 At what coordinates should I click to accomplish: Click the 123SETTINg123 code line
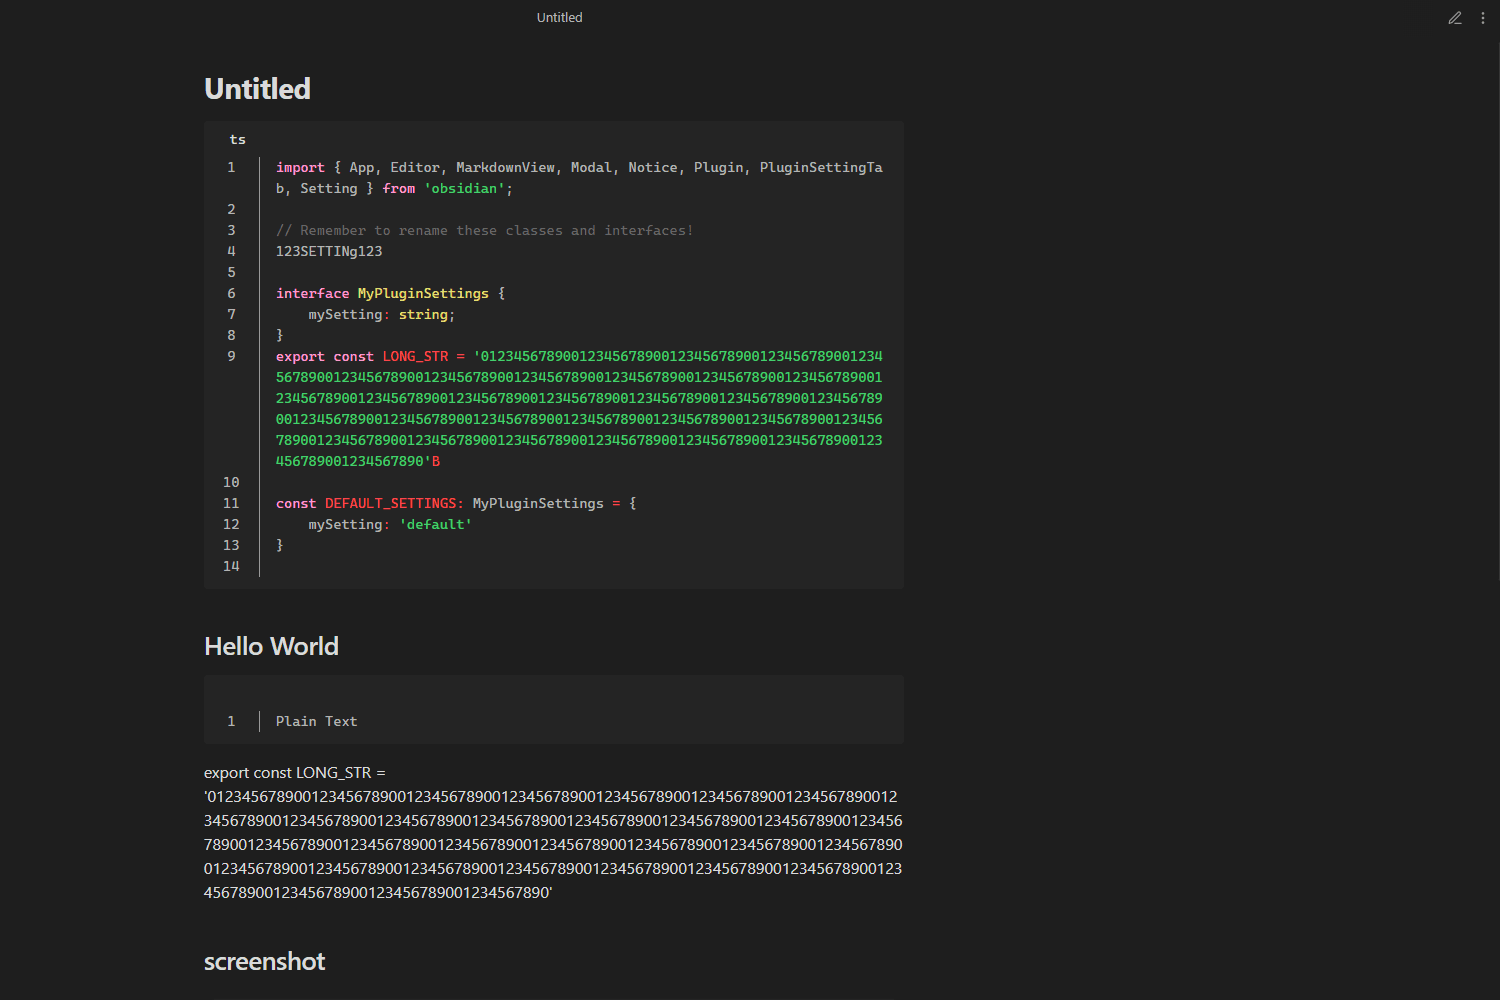pyautogui.click(x=329, y=252)
